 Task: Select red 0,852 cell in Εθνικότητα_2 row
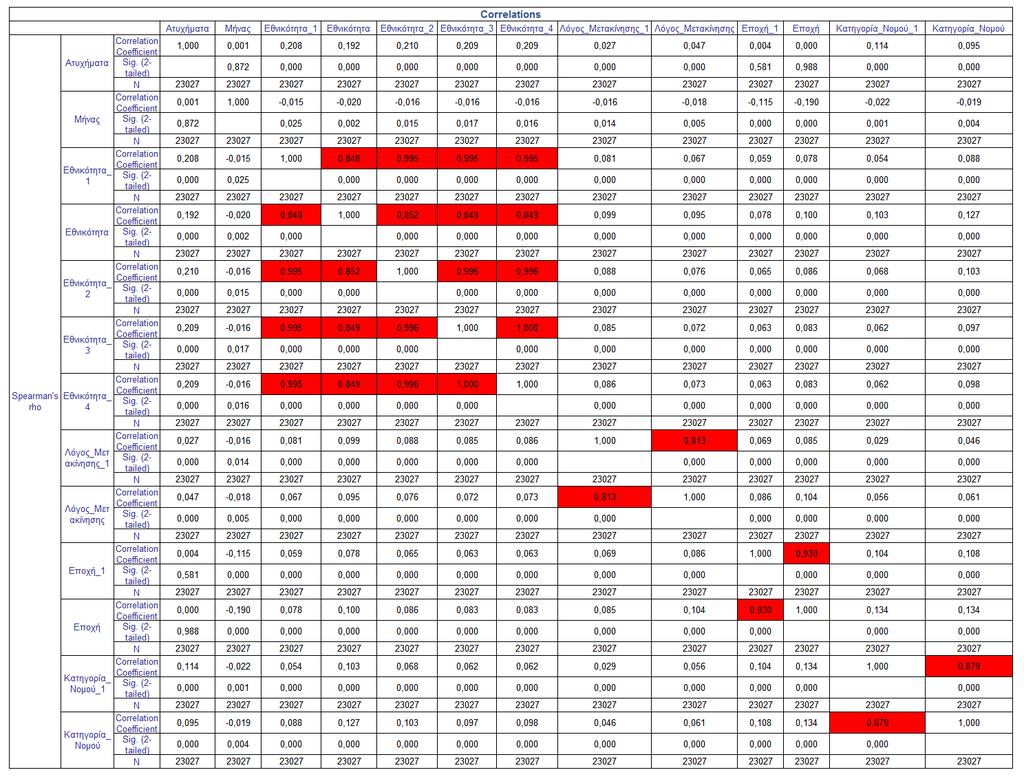[x=349, y=272]
